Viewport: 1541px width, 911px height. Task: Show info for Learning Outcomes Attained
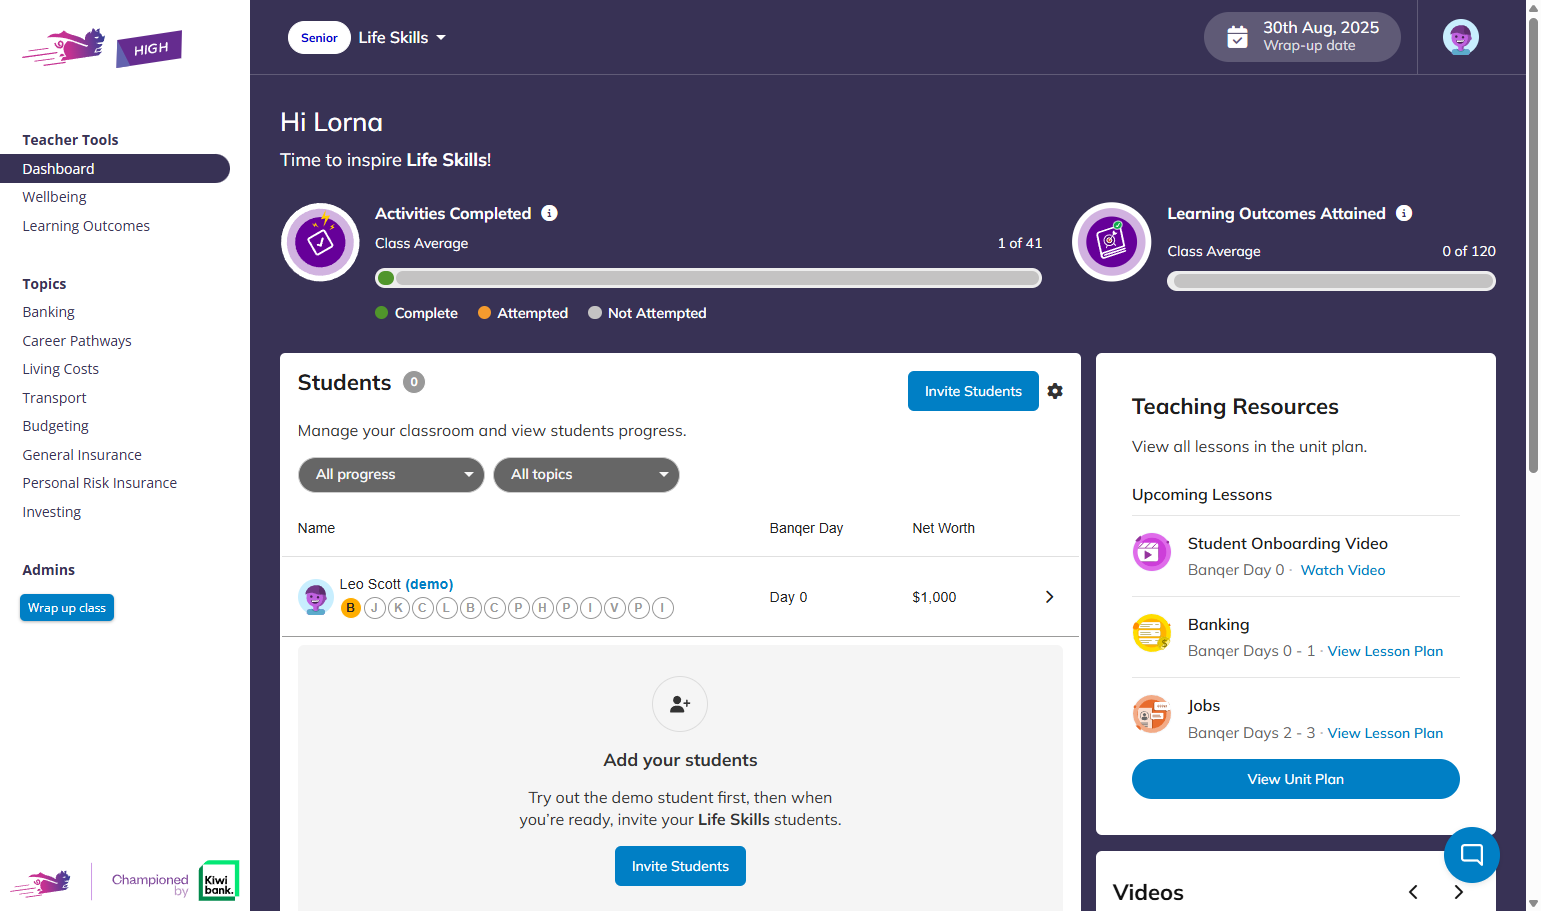pos(1404,213)
